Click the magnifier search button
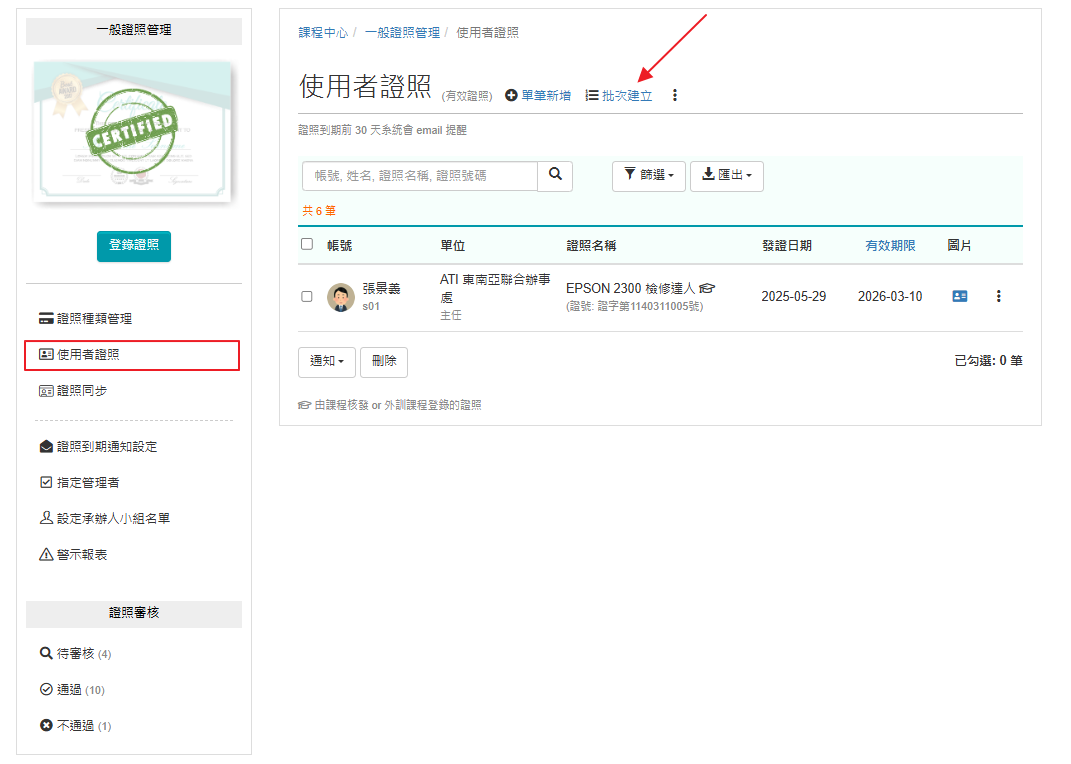The image size is (1071, 764). [555, 175]
